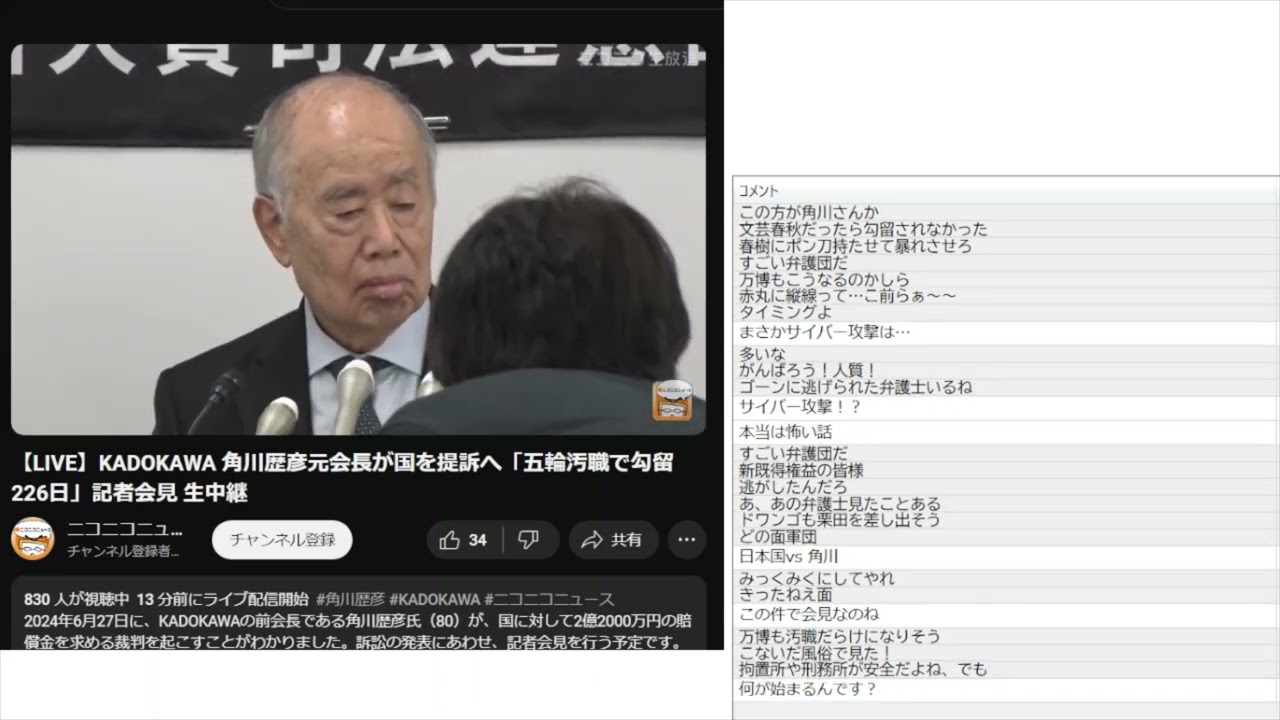Click the niconico watermark icon in video
This screenshot has width=1280, height=720.
pos(671,401)
